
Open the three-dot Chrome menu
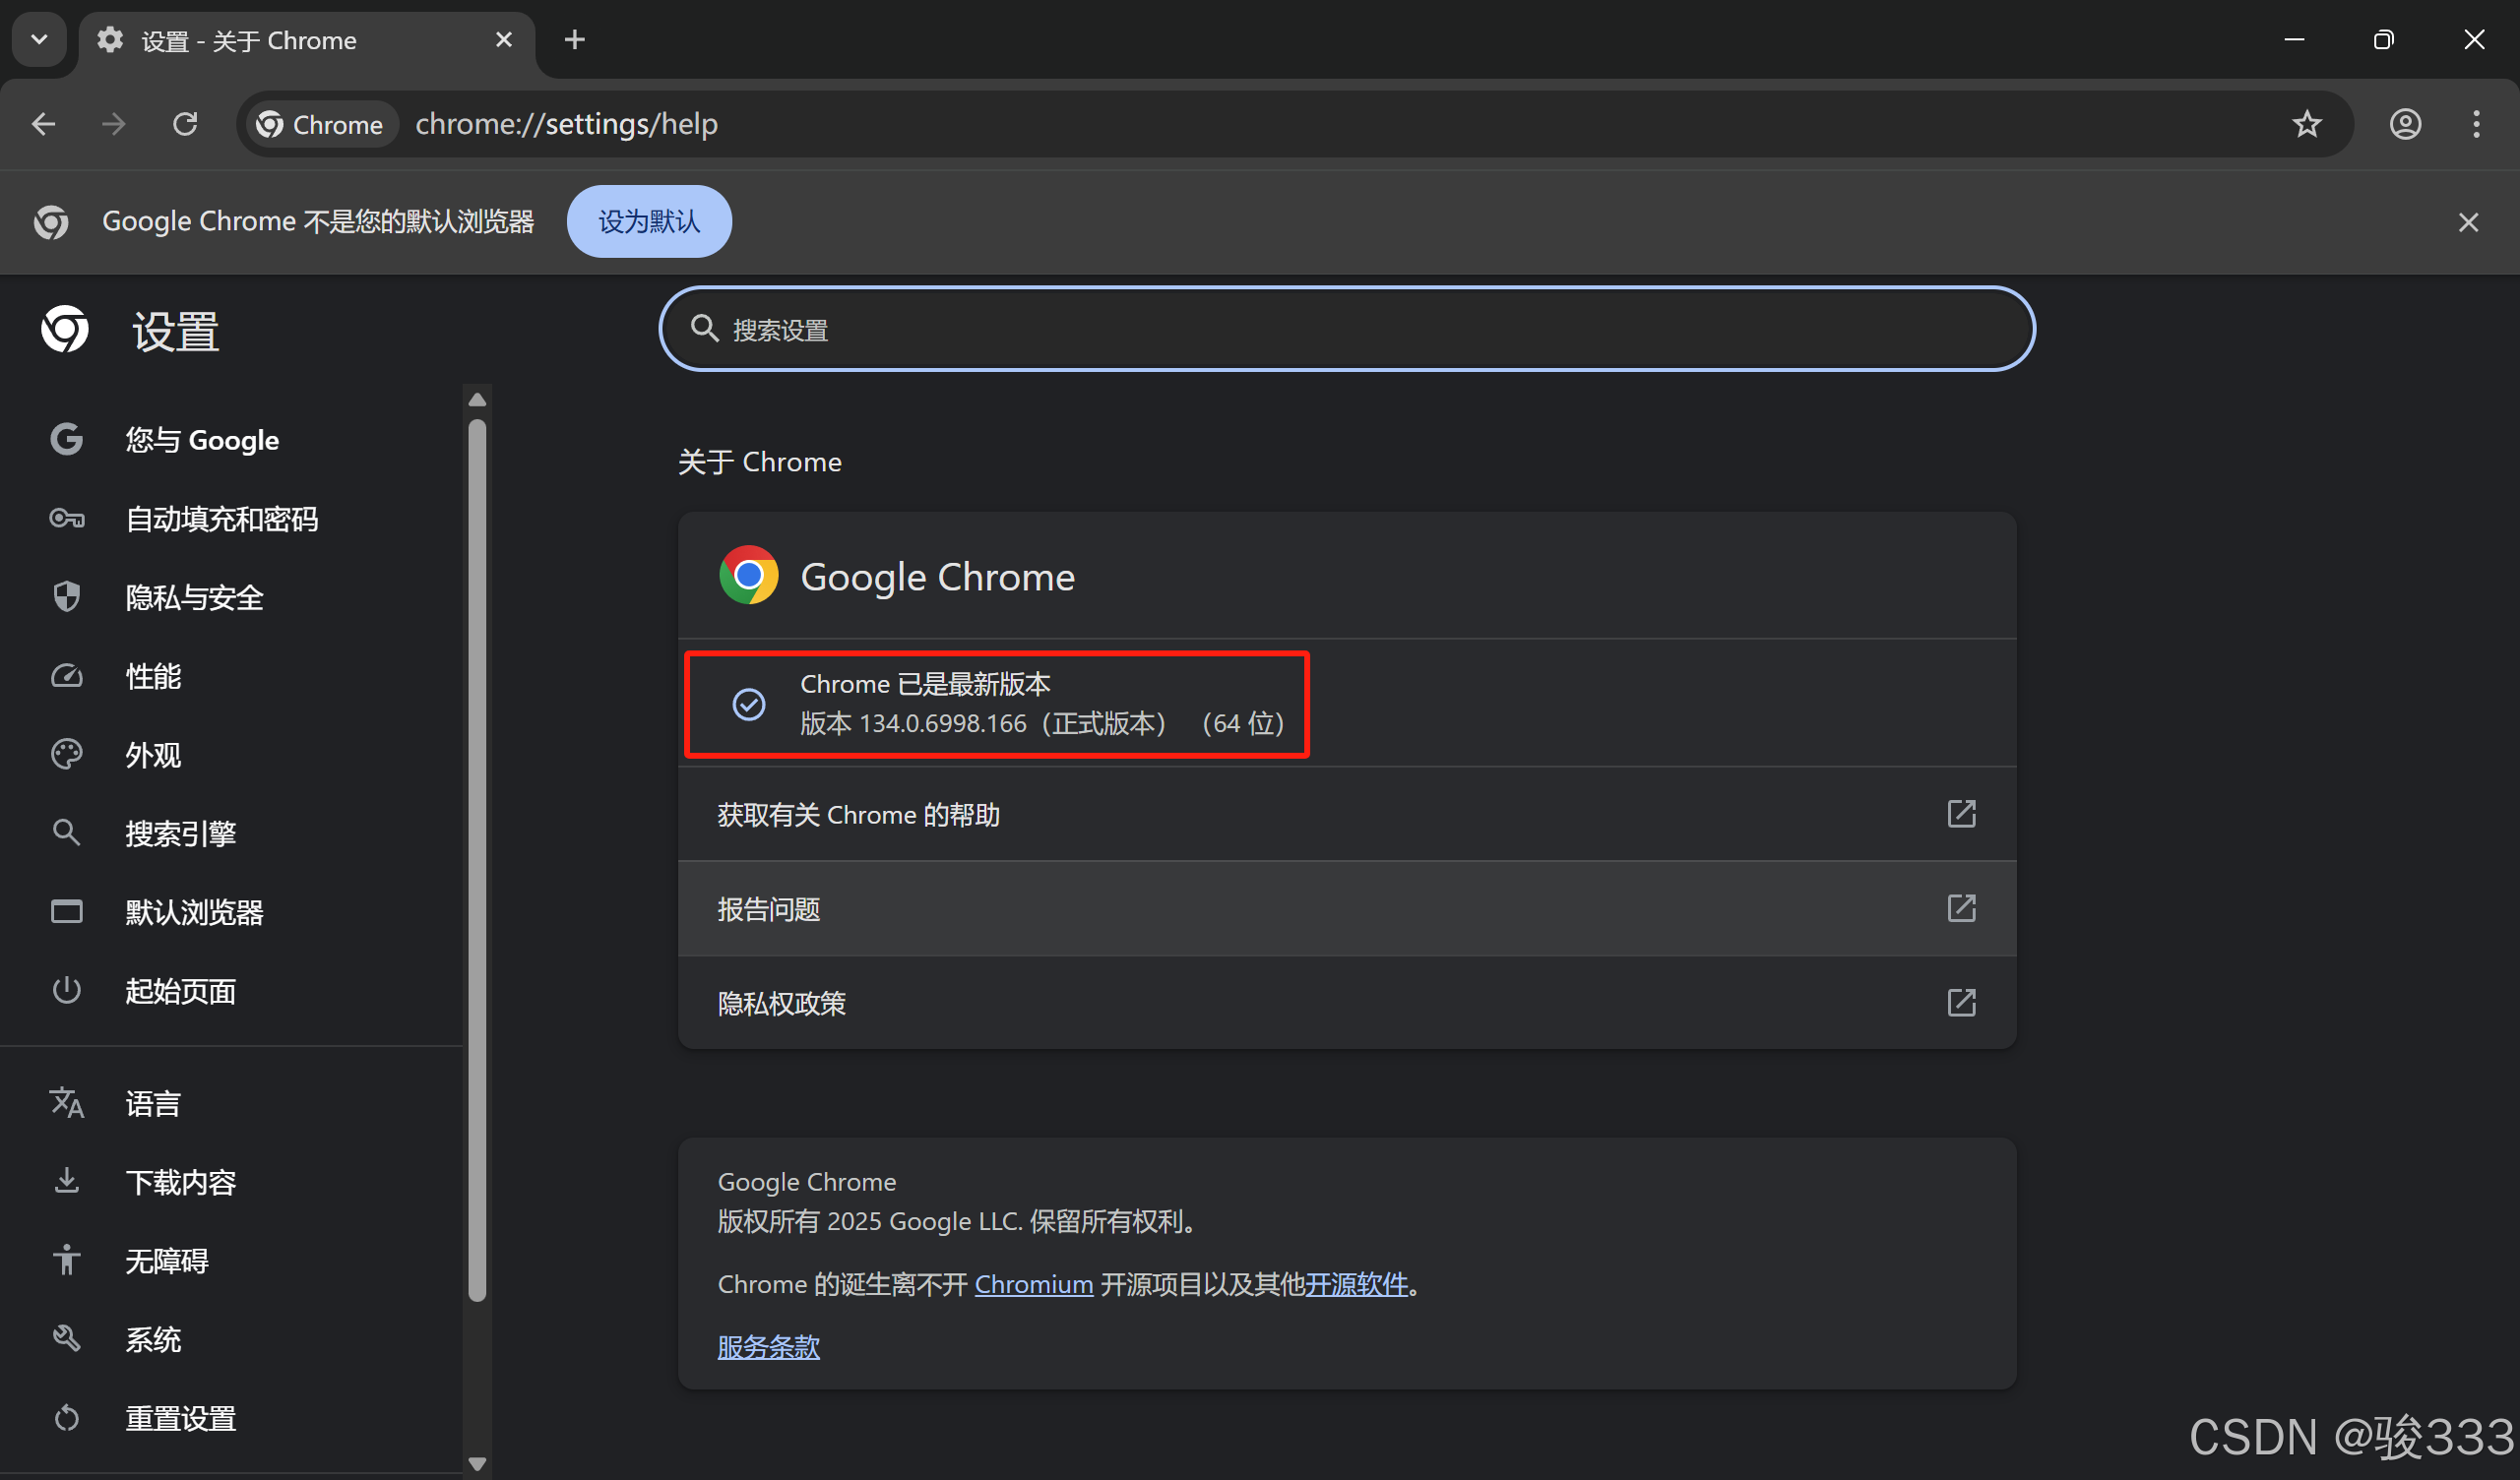[2476, 123]
